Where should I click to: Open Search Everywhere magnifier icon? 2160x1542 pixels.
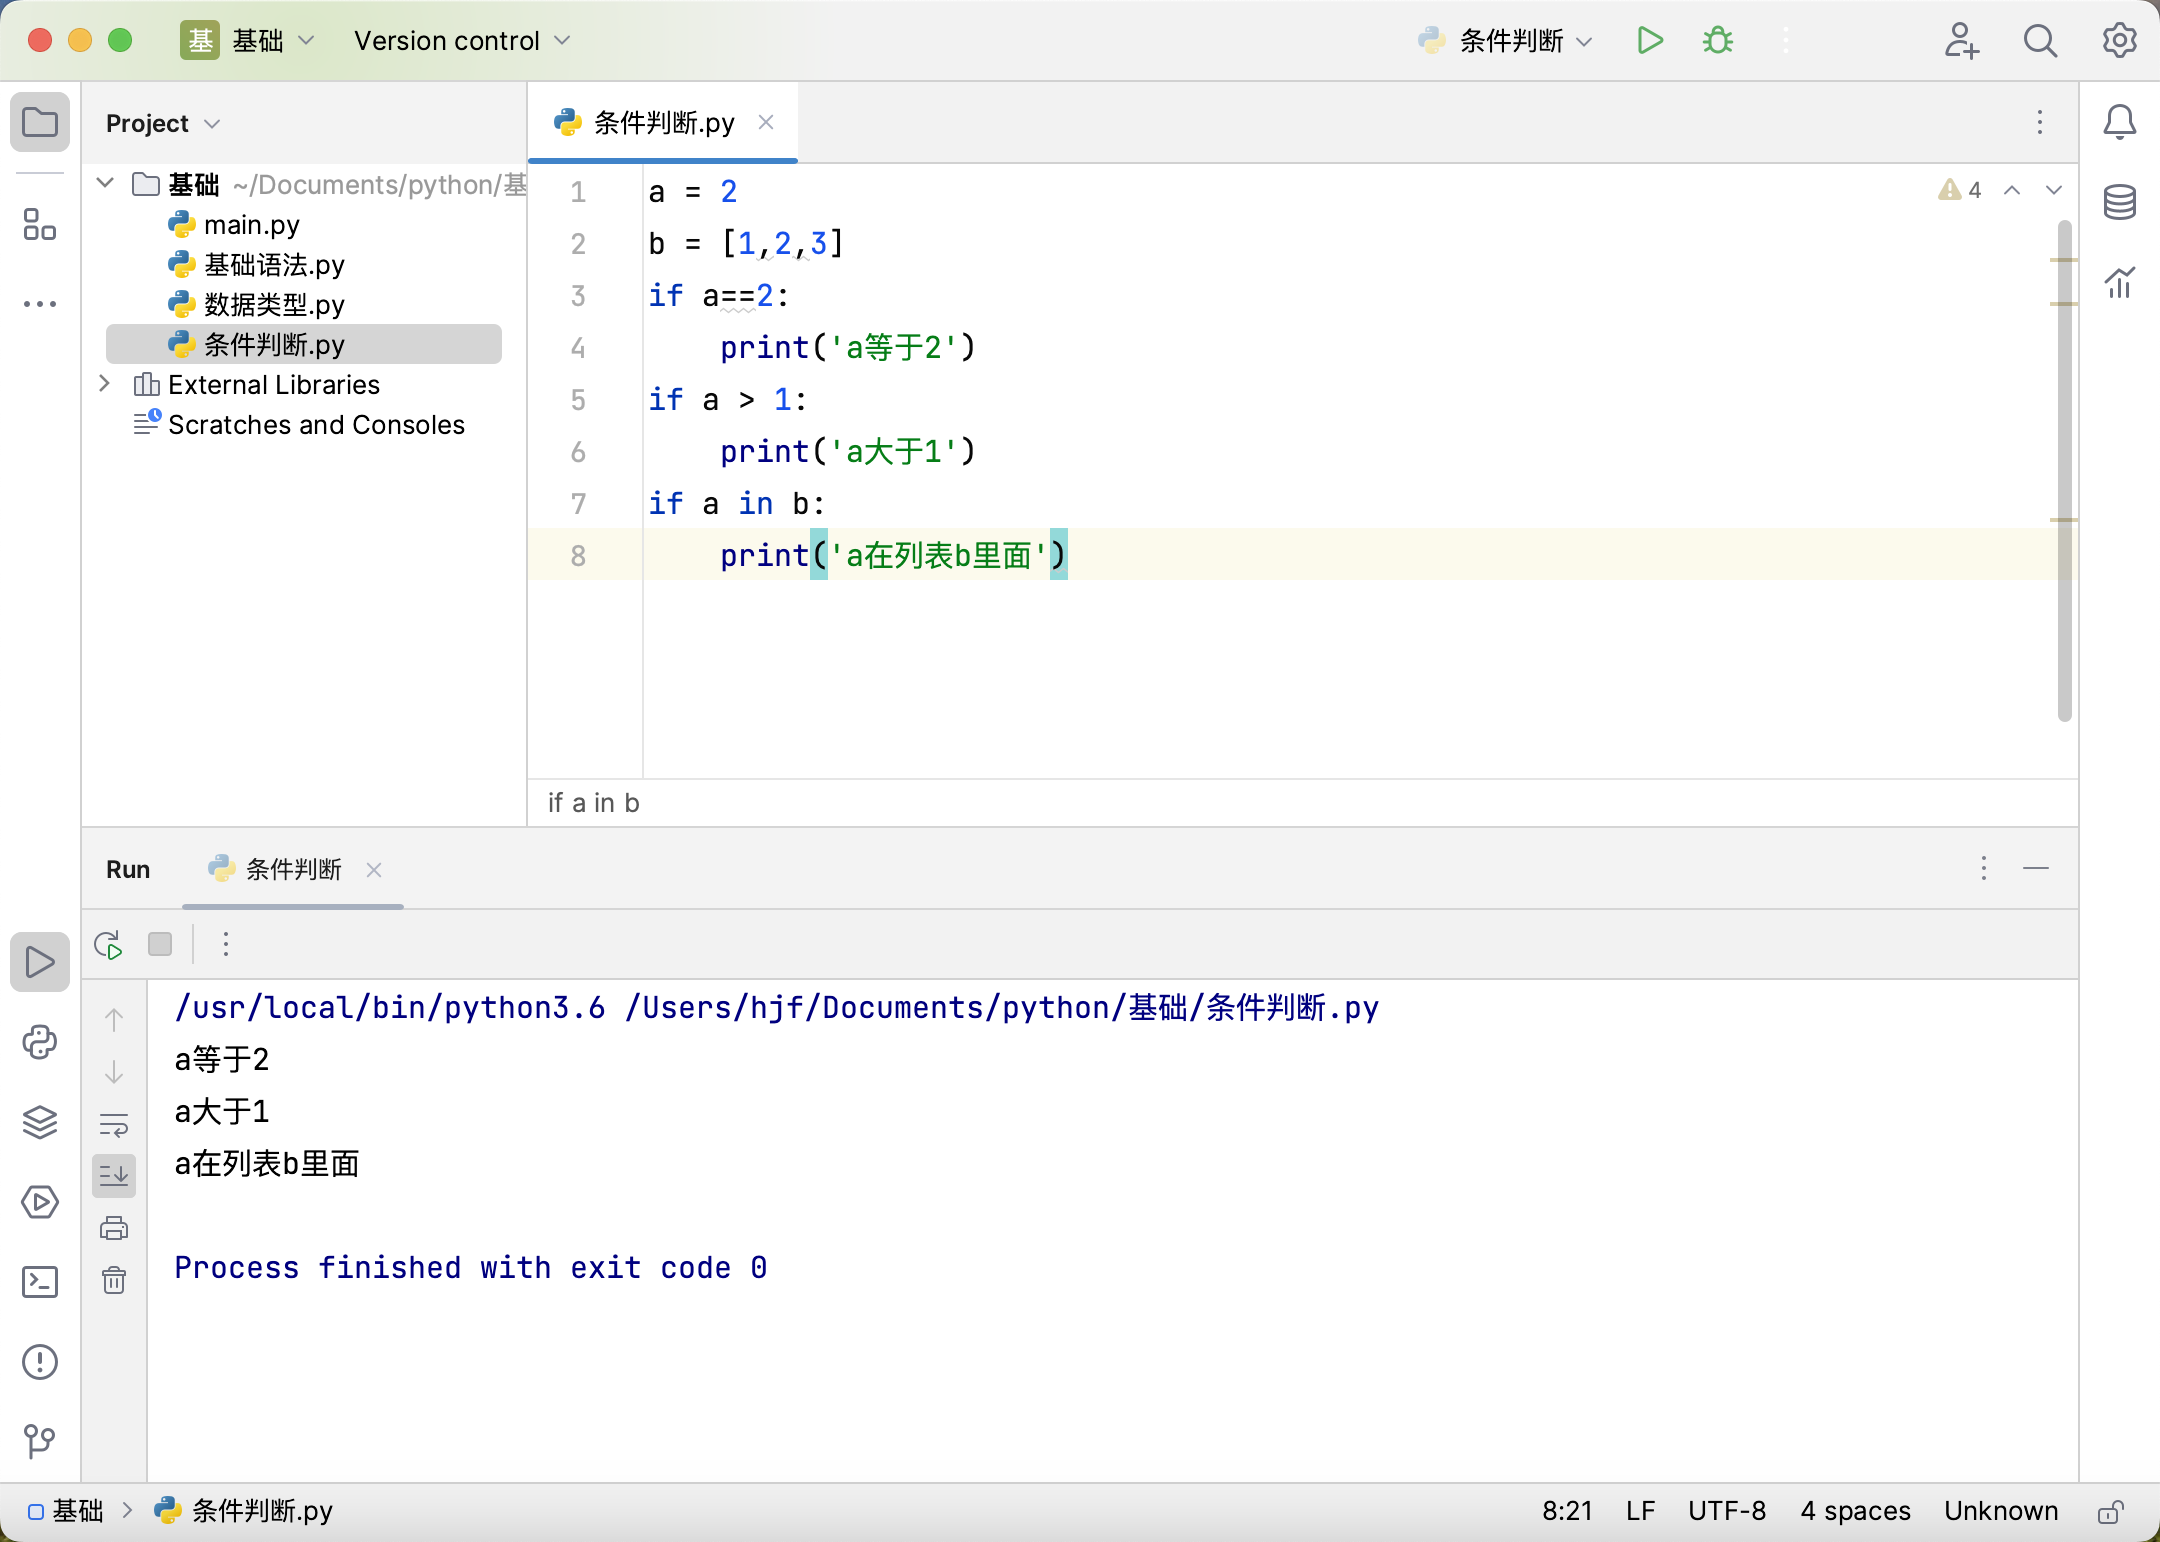2040,40
